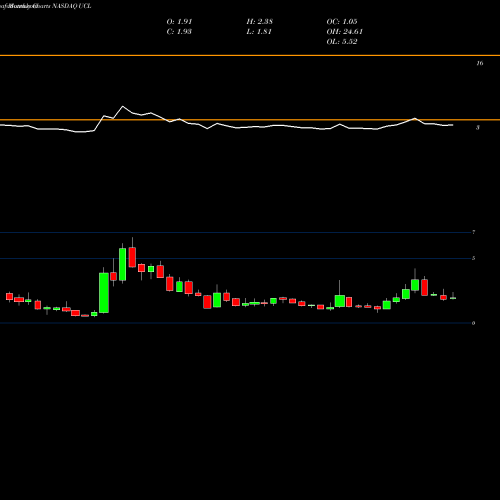Select the 'OC: 1.05' reading

pos(342,22)
